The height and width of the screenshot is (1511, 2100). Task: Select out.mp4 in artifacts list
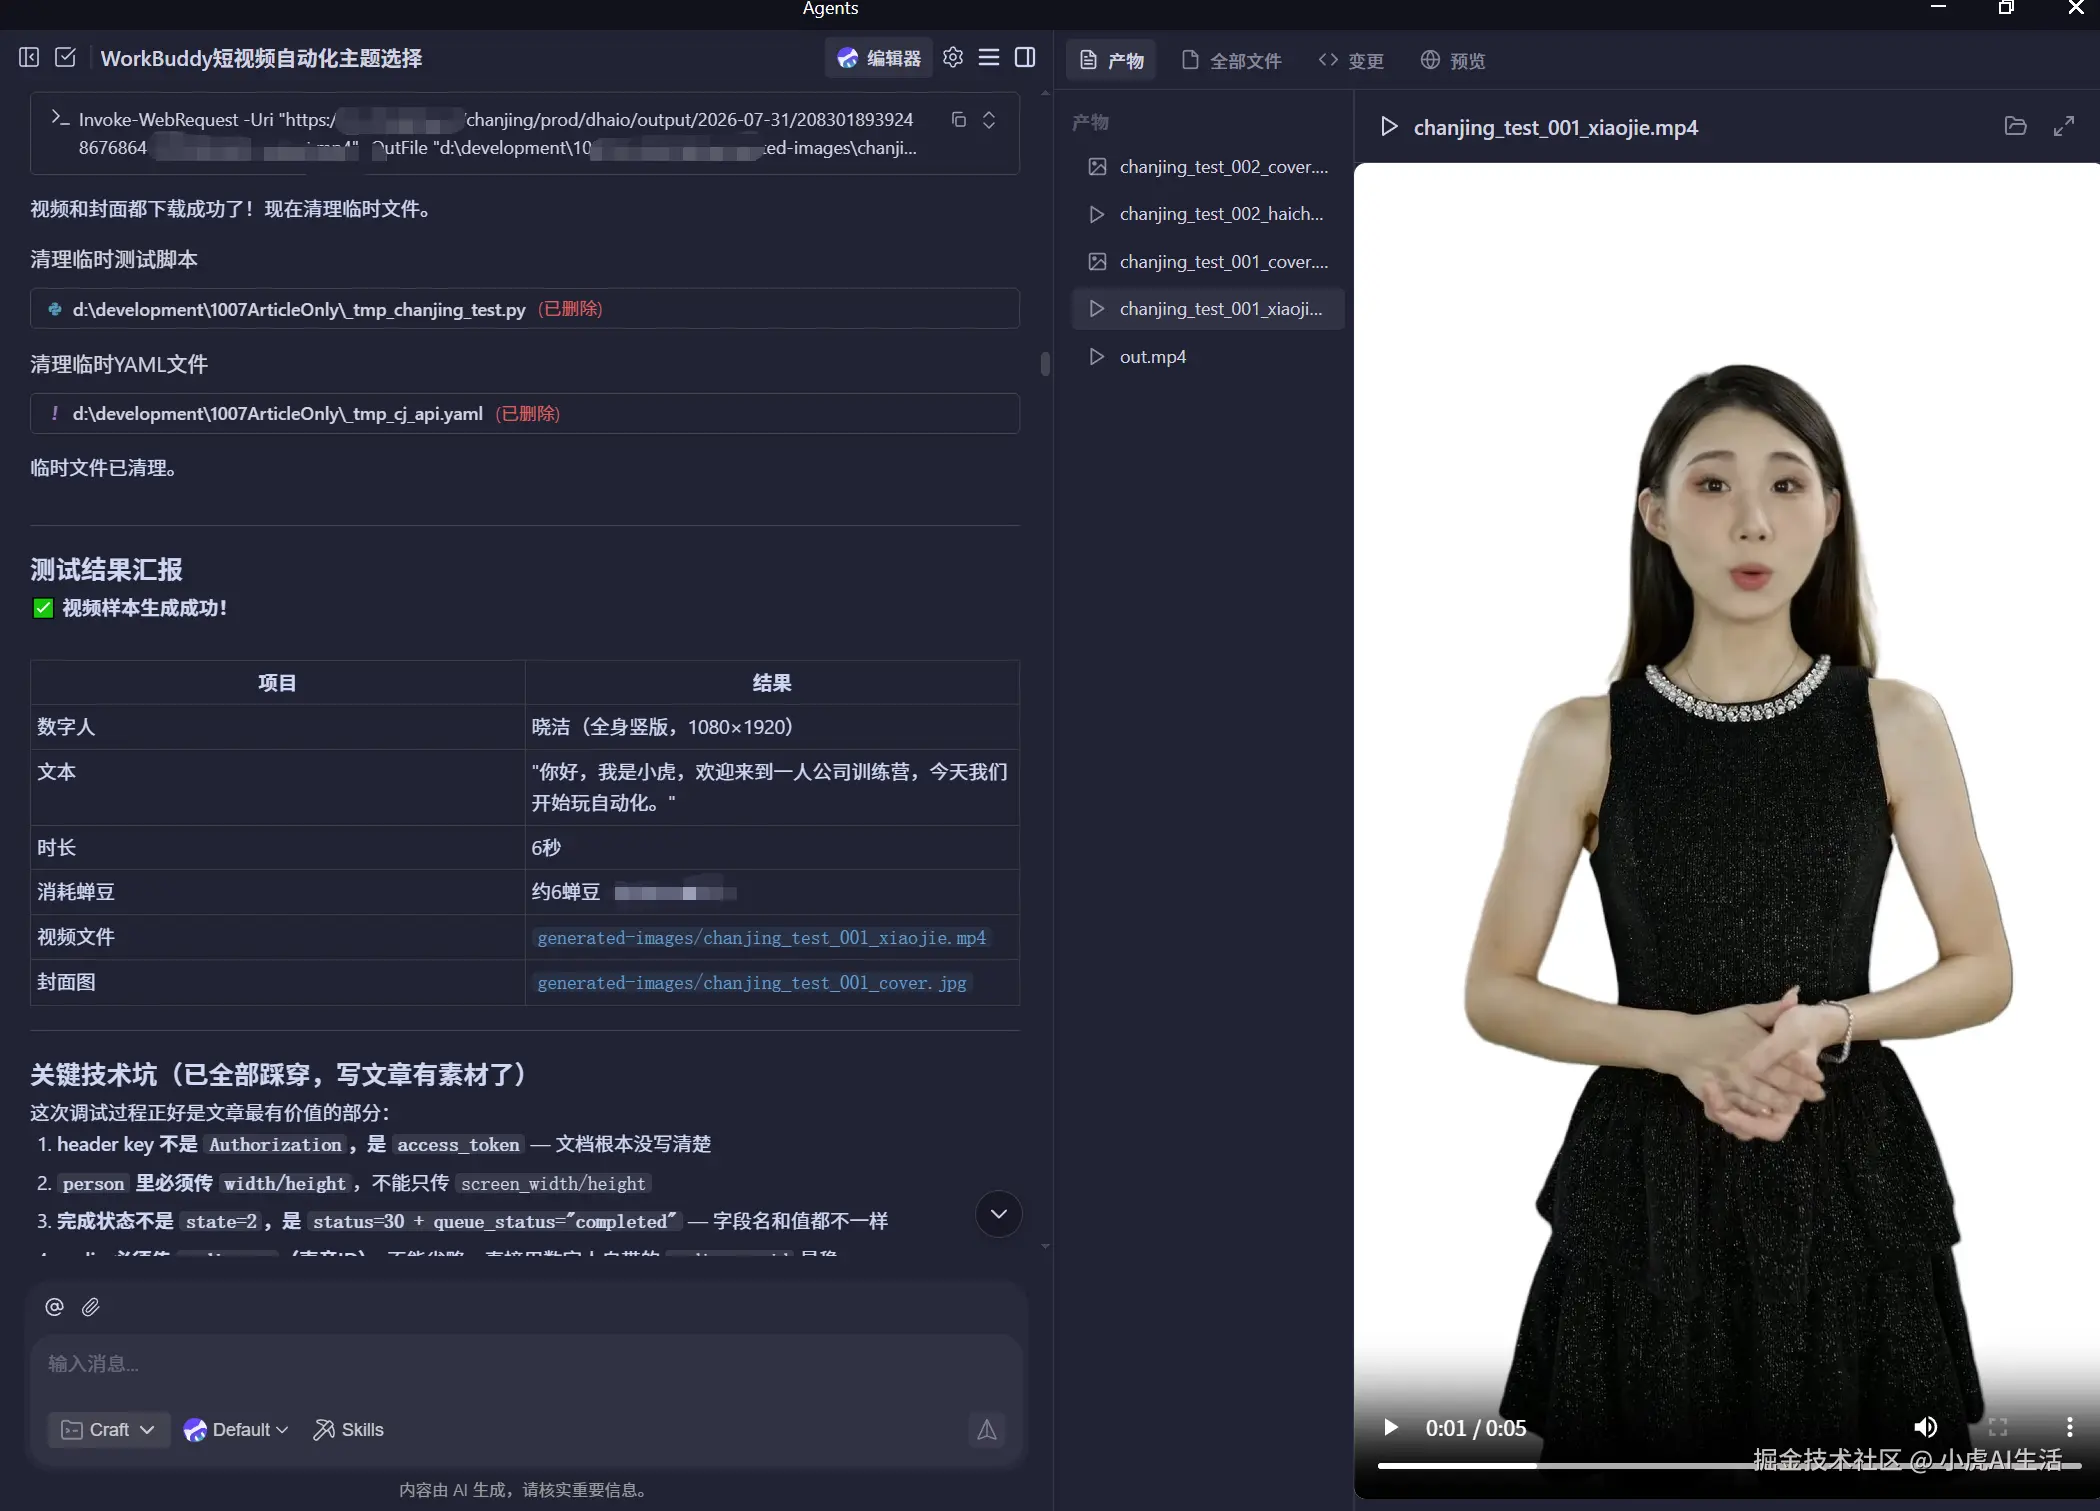pos(1208,357)
